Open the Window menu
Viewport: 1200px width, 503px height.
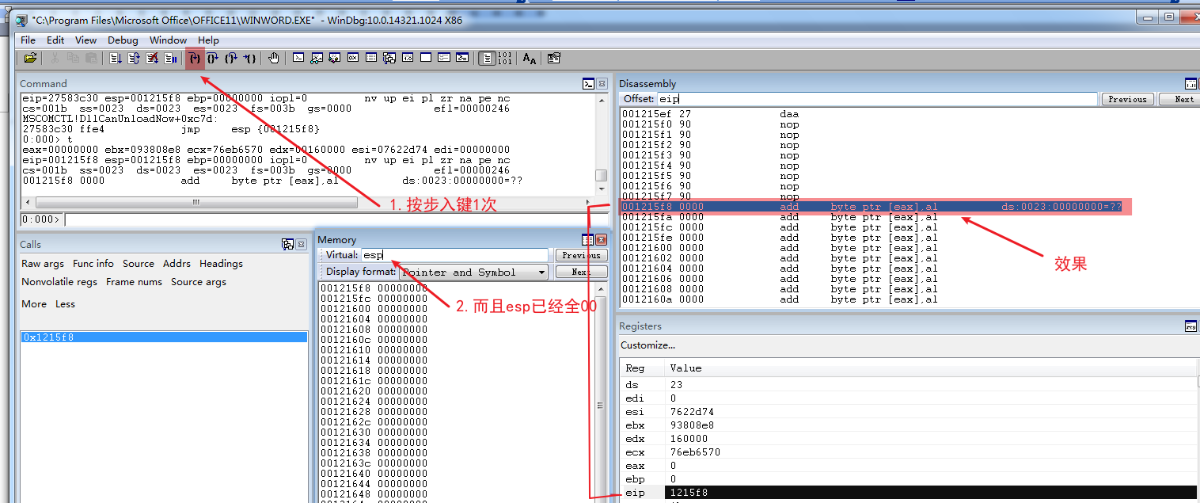tap(168, 40)
